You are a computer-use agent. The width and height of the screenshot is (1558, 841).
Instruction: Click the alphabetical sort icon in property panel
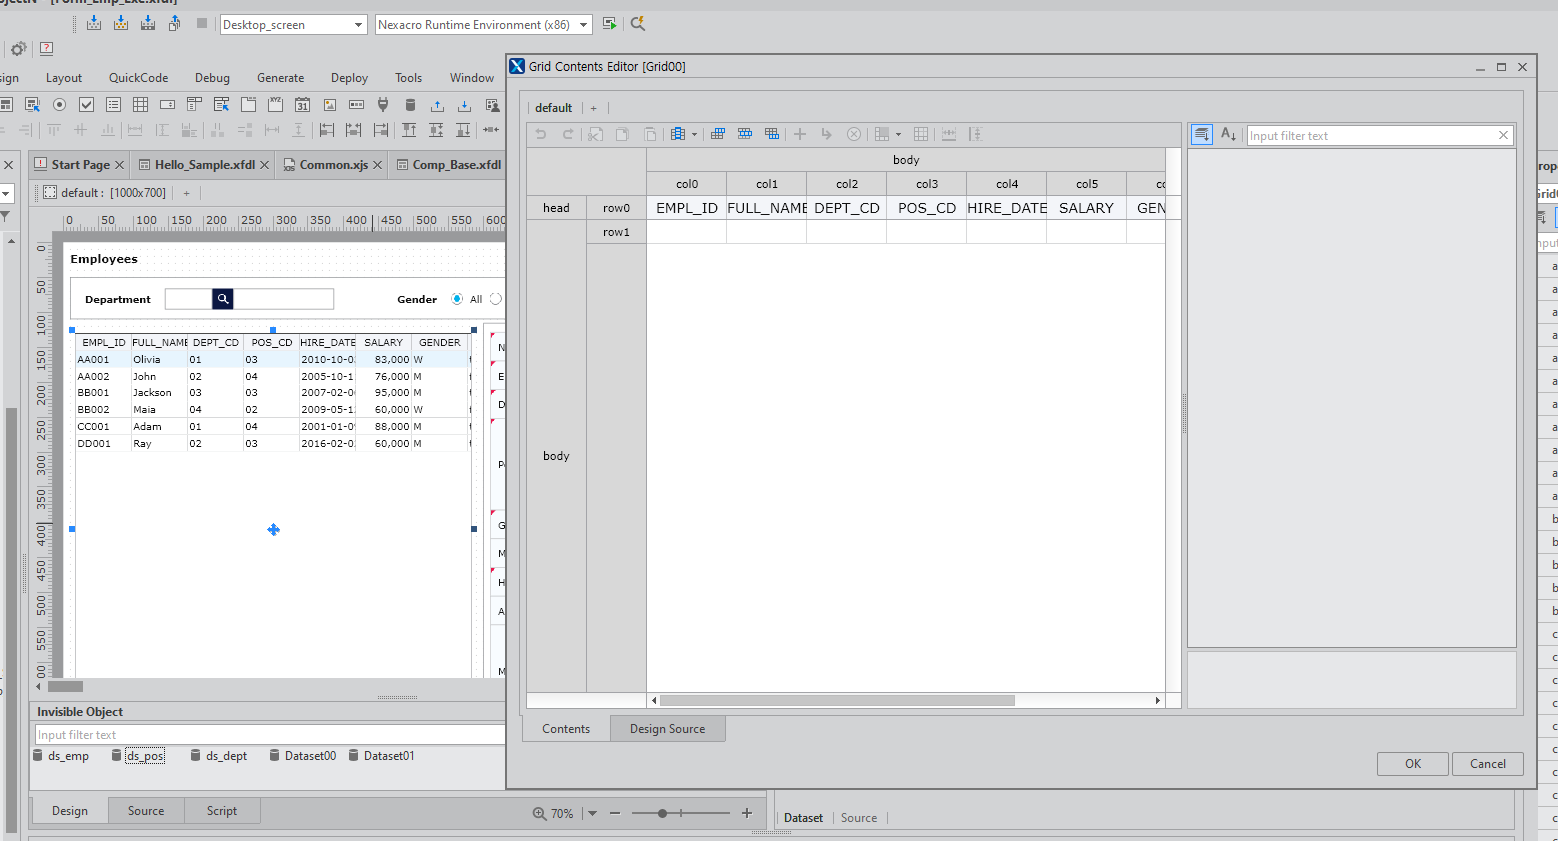(x=1229, y=134)
